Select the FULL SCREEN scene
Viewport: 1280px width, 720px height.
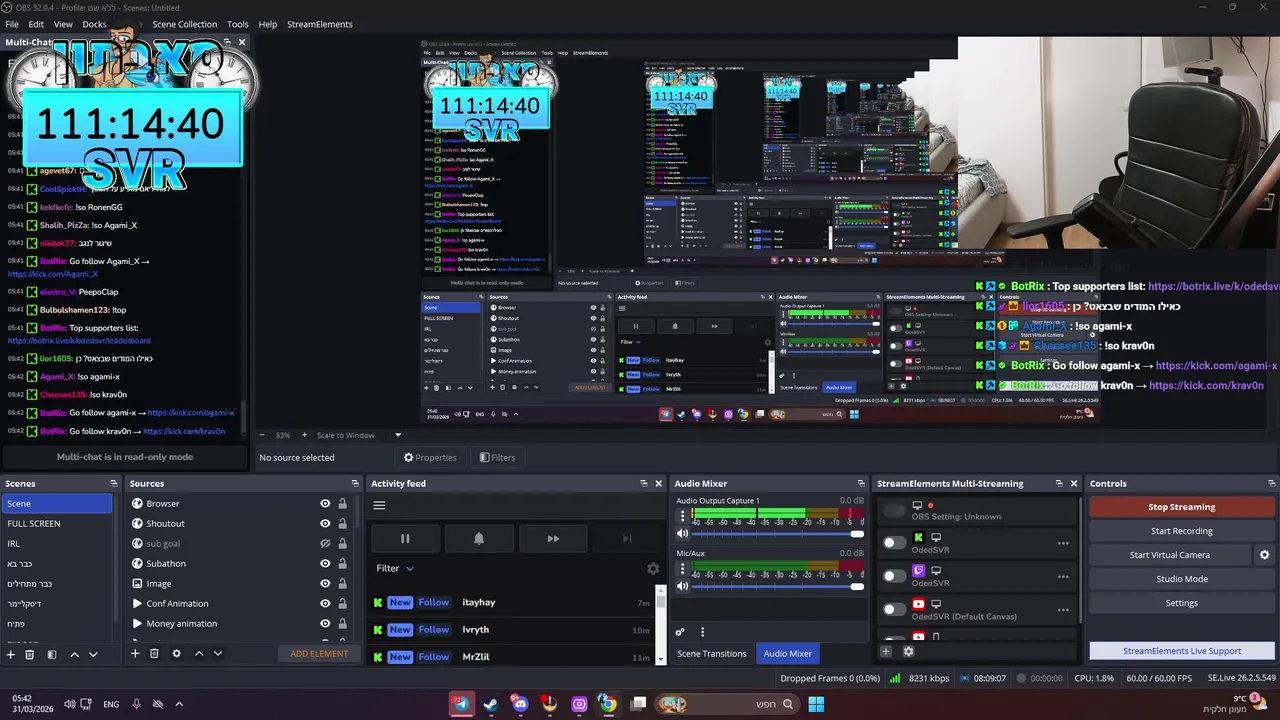(57, 524)
